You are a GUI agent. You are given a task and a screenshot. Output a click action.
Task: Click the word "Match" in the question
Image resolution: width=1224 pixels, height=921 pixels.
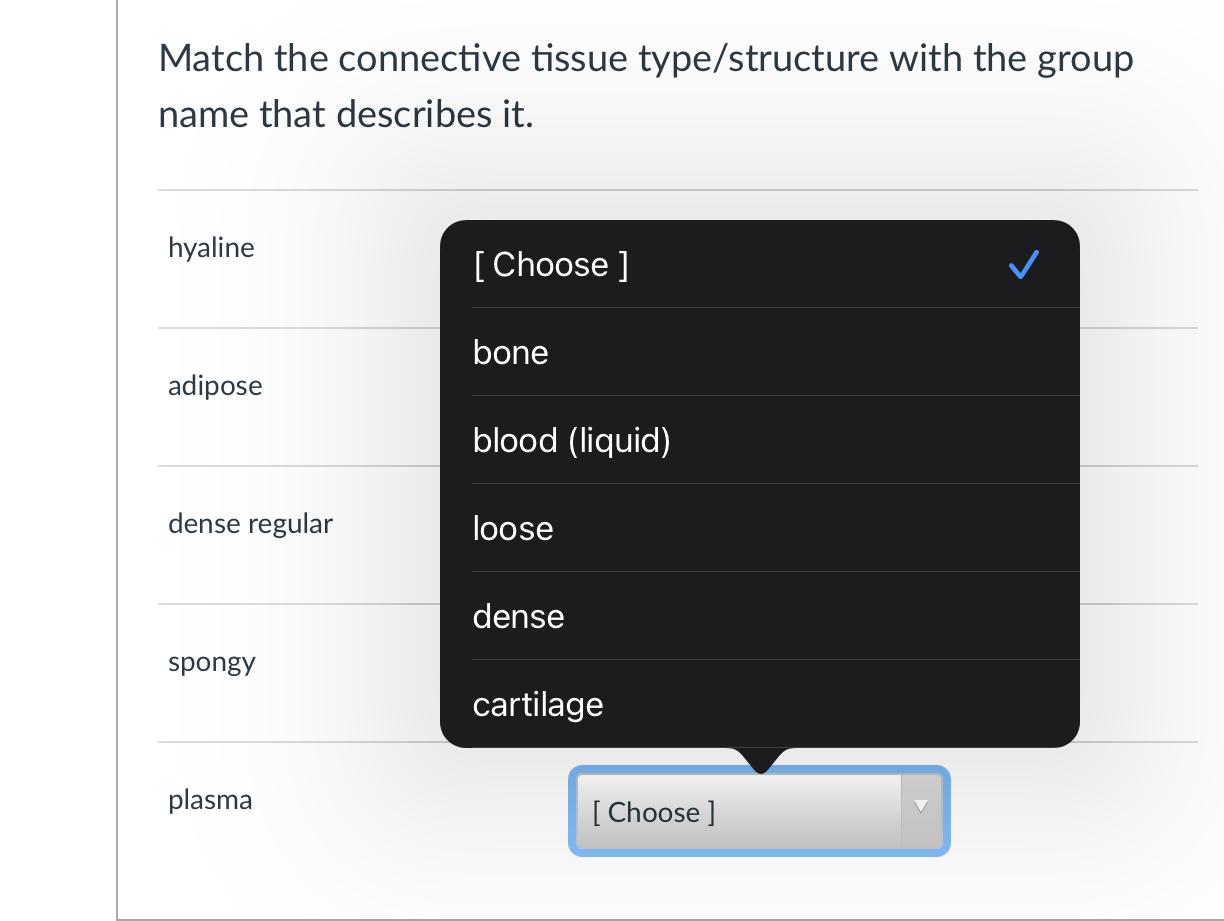pos(211,59)
